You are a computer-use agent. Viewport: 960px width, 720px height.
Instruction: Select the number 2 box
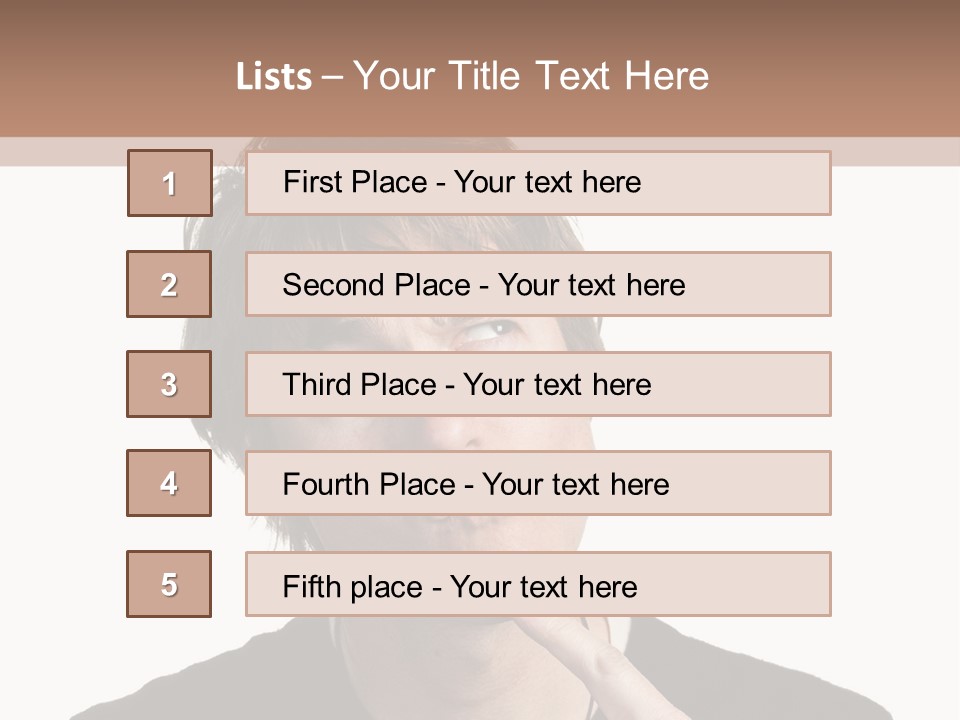pos(169,284)
